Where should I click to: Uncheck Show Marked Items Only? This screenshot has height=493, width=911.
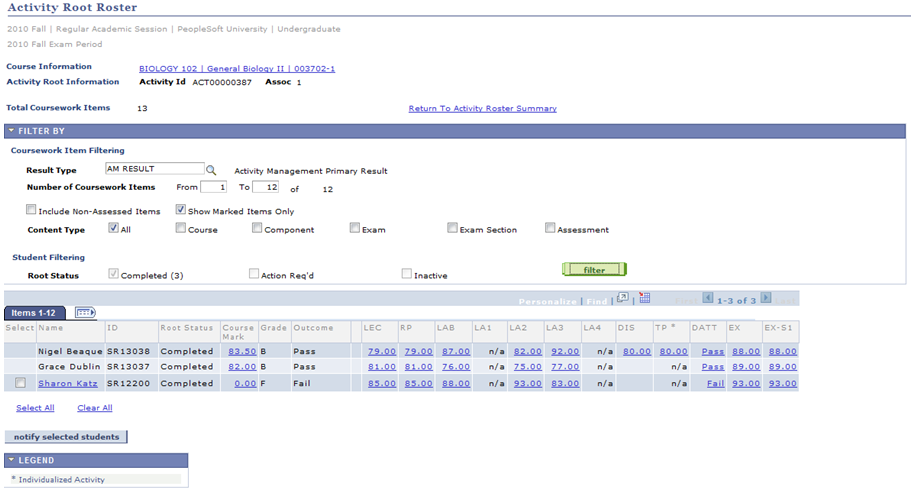point(181,210)
